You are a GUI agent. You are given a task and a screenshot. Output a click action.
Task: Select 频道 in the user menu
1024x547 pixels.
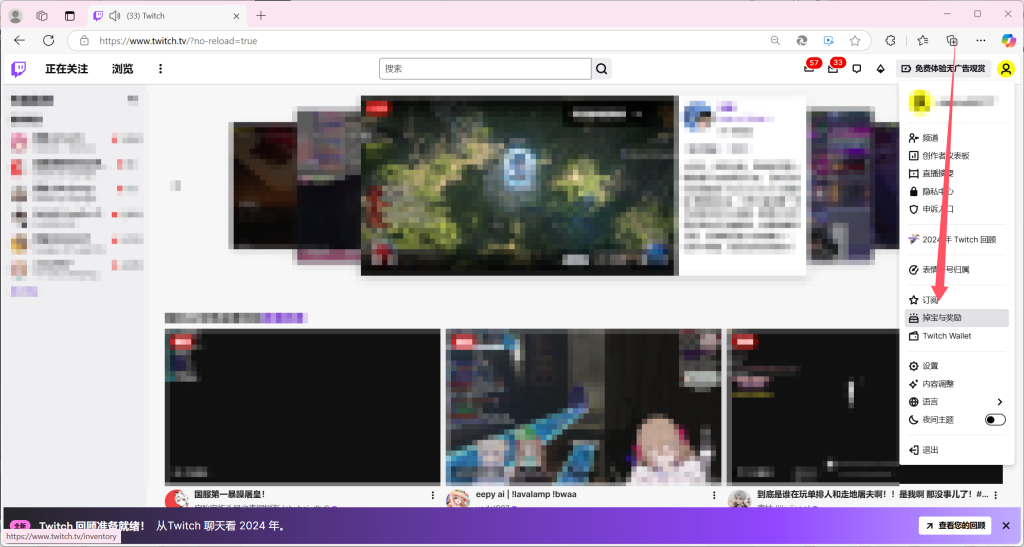pyautogui.click(x=956, y=138)
